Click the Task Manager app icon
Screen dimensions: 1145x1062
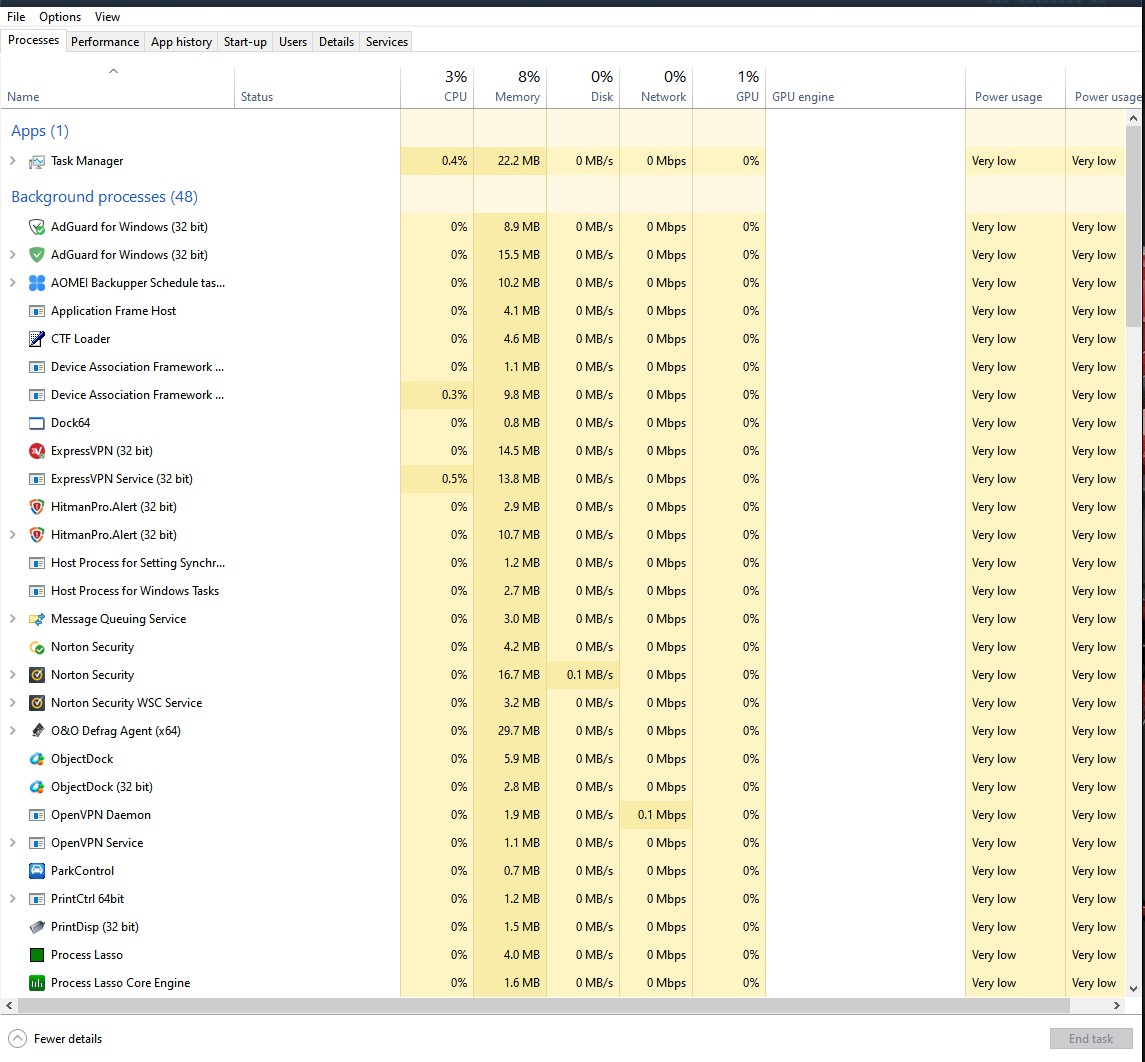[37, 161]
